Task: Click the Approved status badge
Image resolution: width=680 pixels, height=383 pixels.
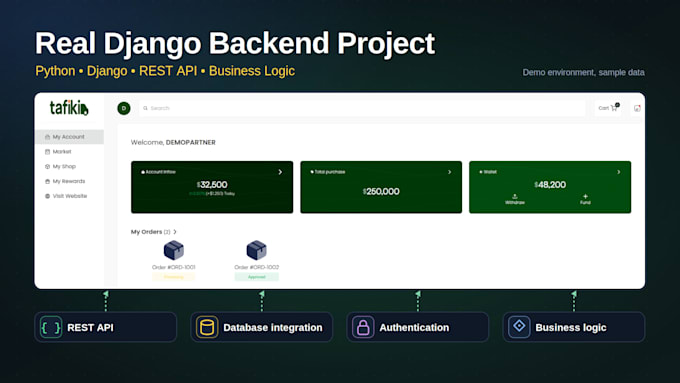Action: 256,277
